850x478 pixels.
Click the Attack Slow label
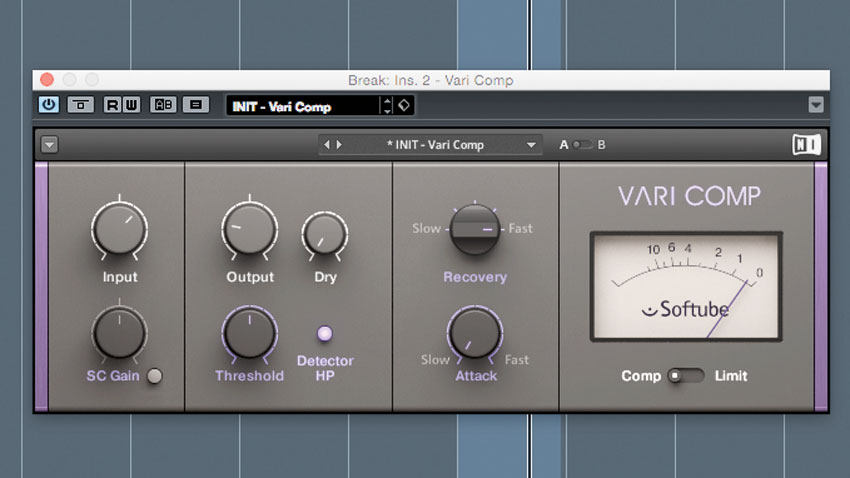click(x=435, y=359)
